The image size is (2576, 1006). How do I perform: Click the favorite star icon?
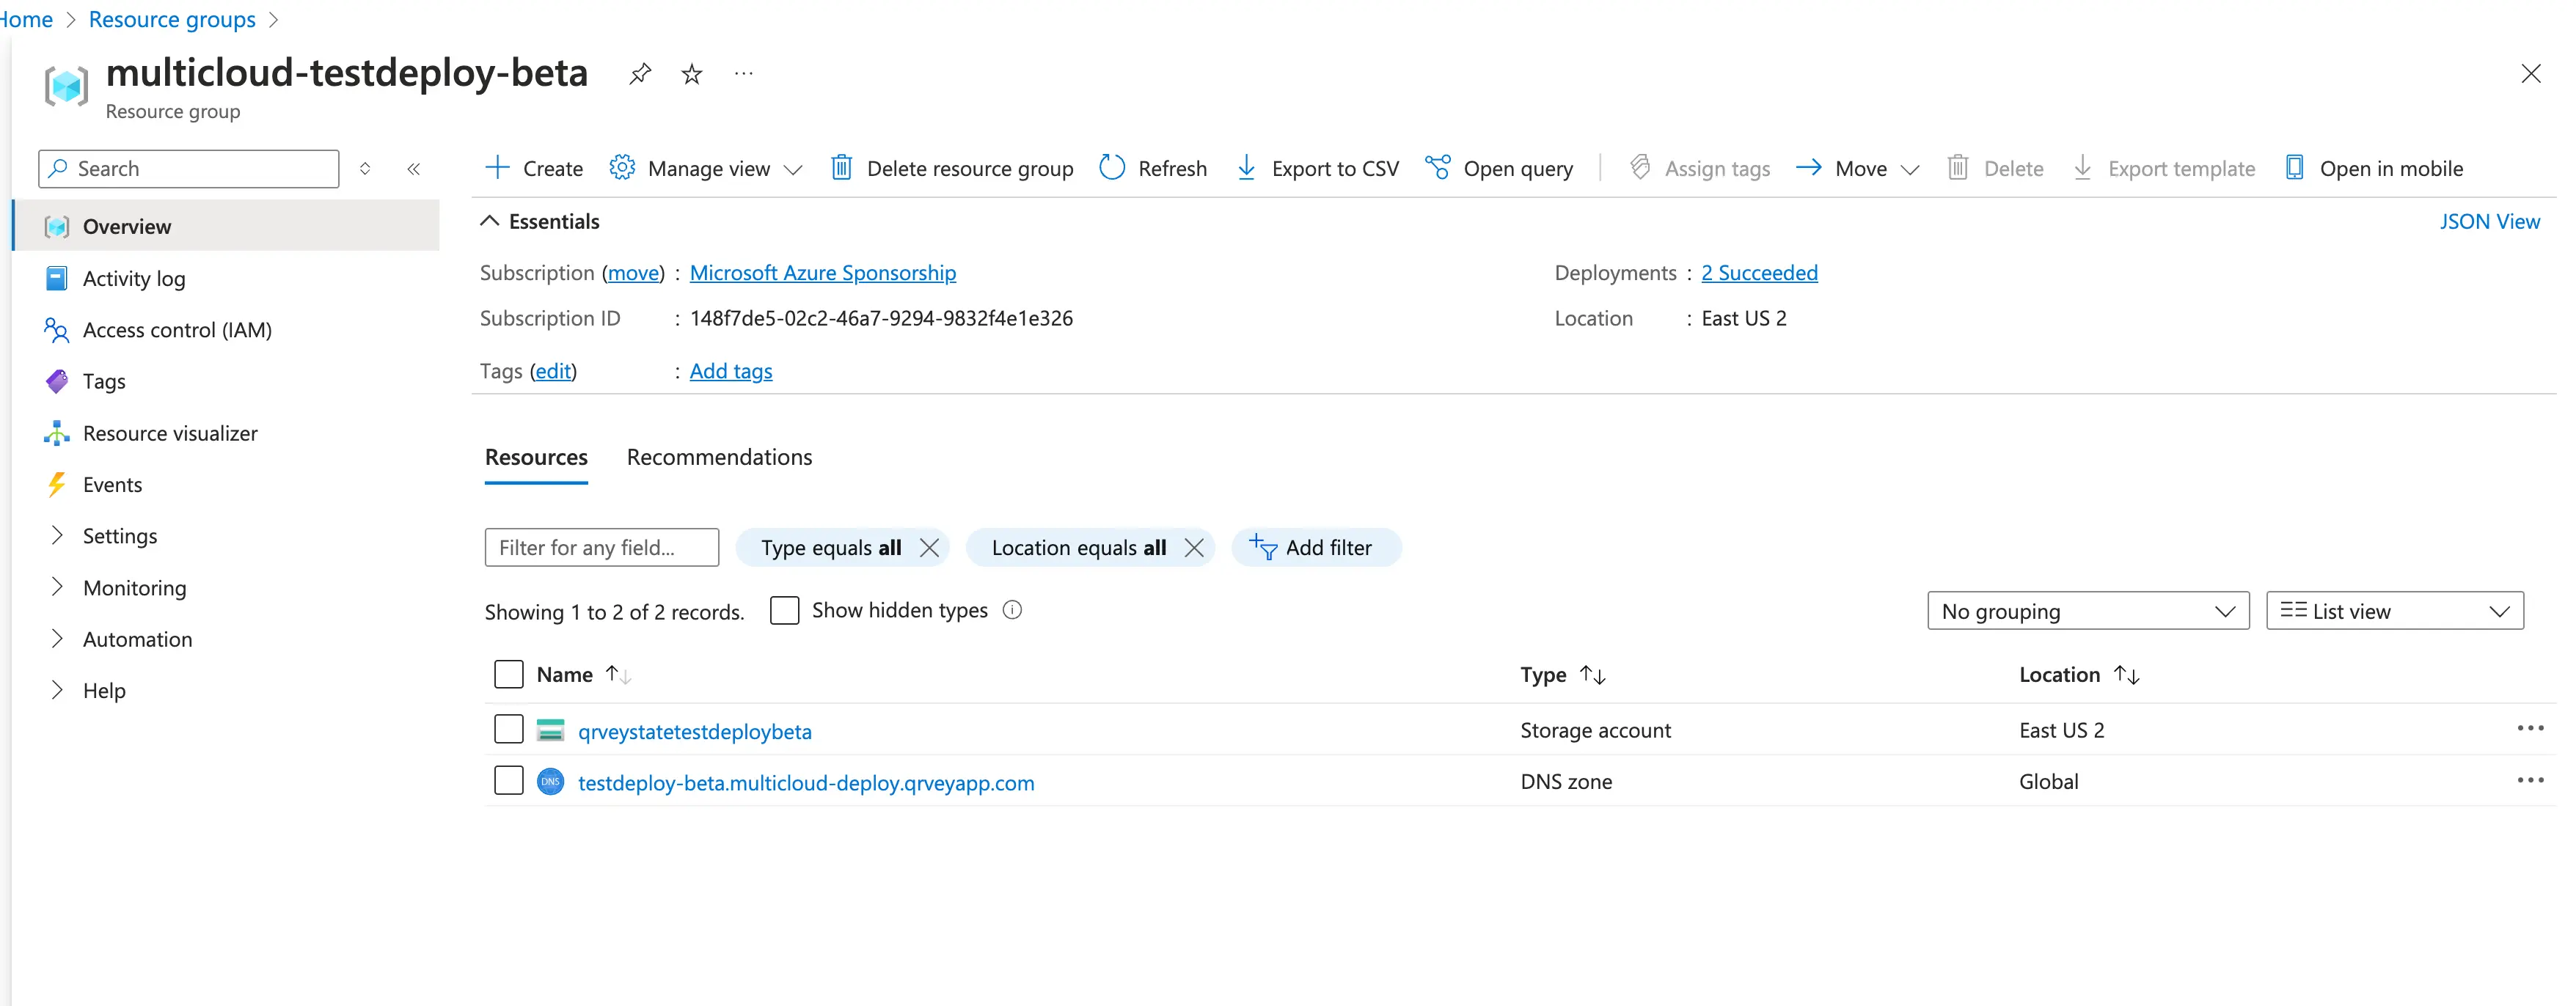[x=692, y=74]
